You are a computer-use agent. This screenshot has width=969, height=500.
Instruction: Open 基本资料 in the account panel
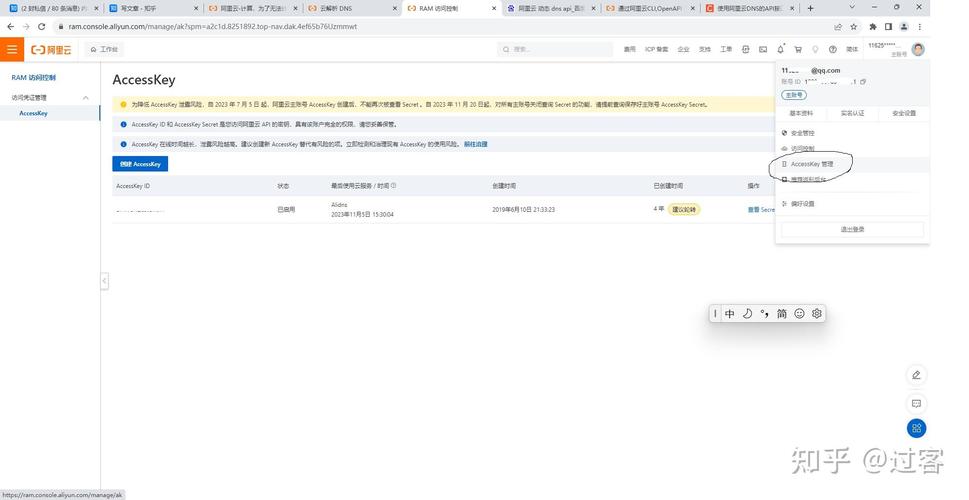pyautogui.click(x=802, y=113)
